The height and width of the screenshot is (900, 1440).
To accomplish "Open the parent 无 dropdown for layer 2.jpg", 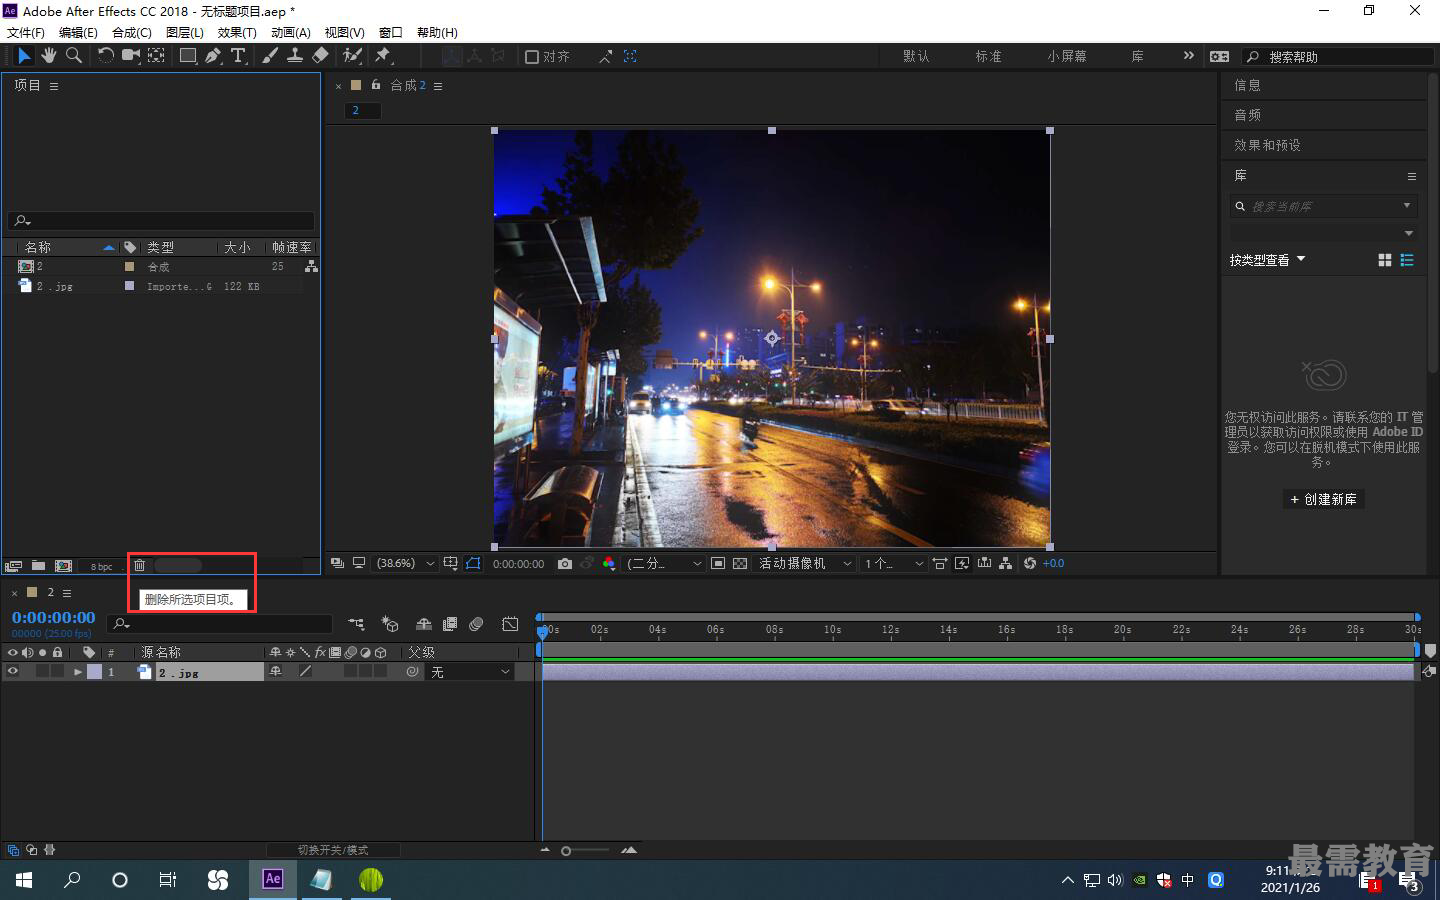I will tap(470, 672).
